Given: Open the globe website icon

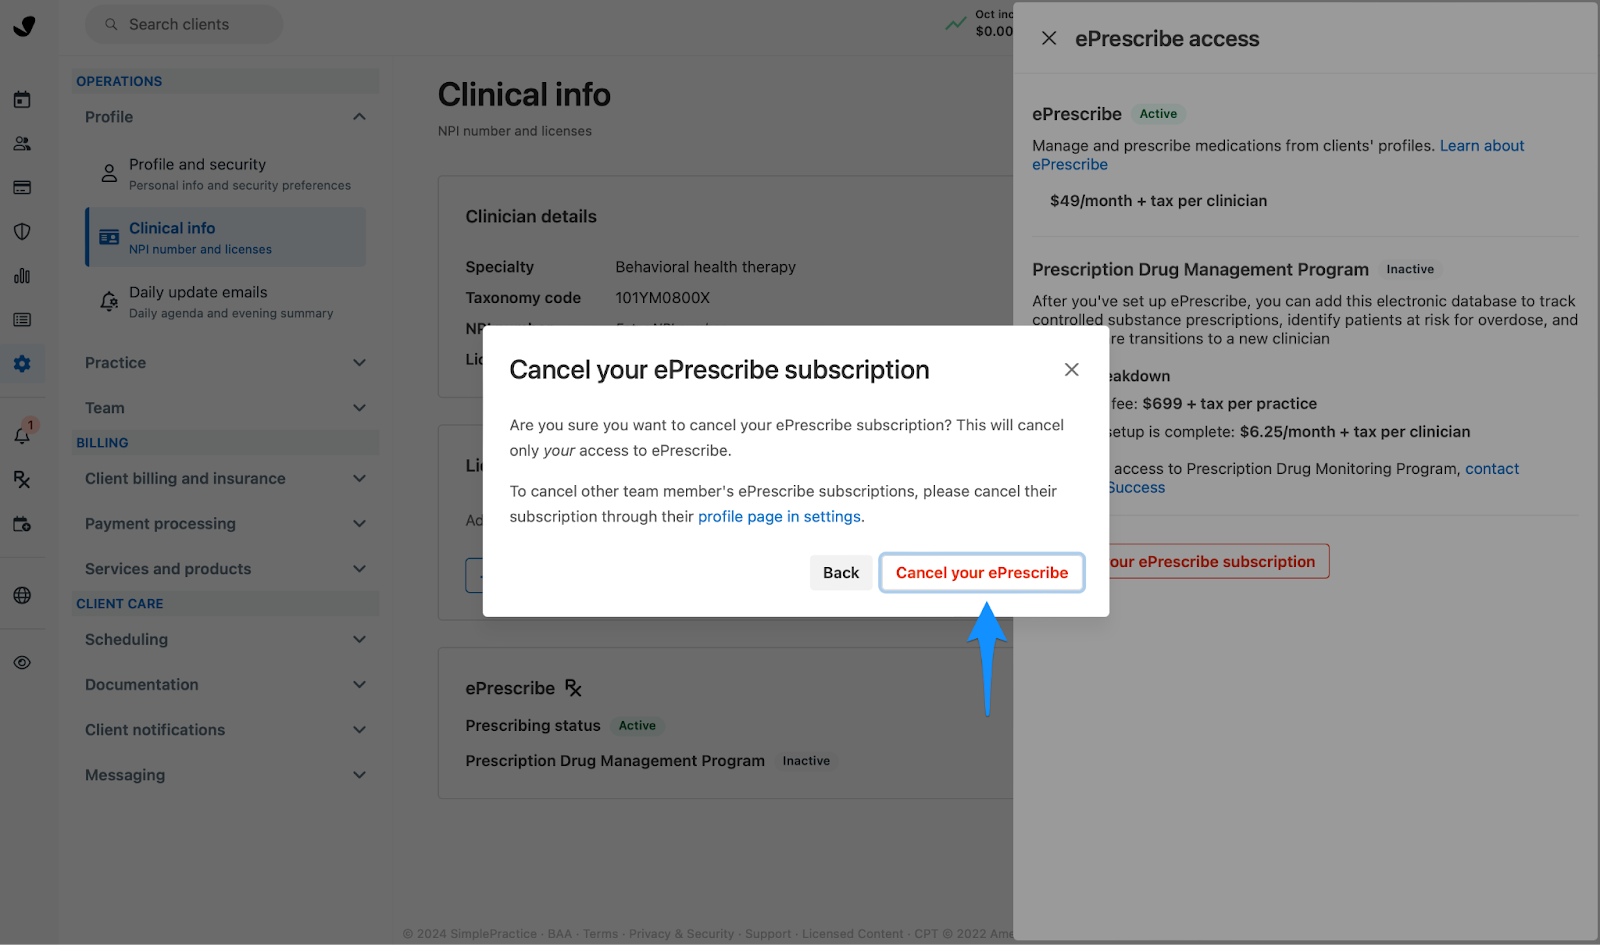Looking at the screenshot, I should (22, 595).
